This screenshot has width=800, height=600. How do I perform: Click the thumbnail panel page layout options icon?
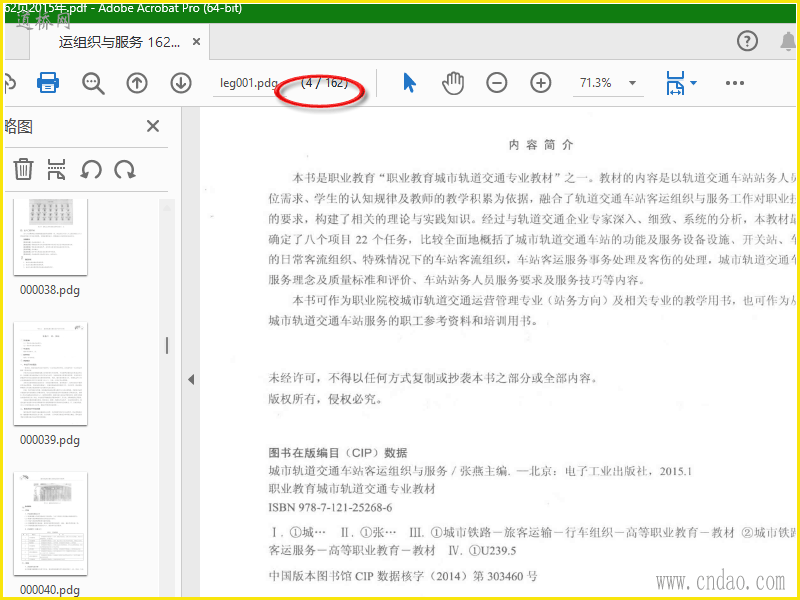tap(56, 169)
